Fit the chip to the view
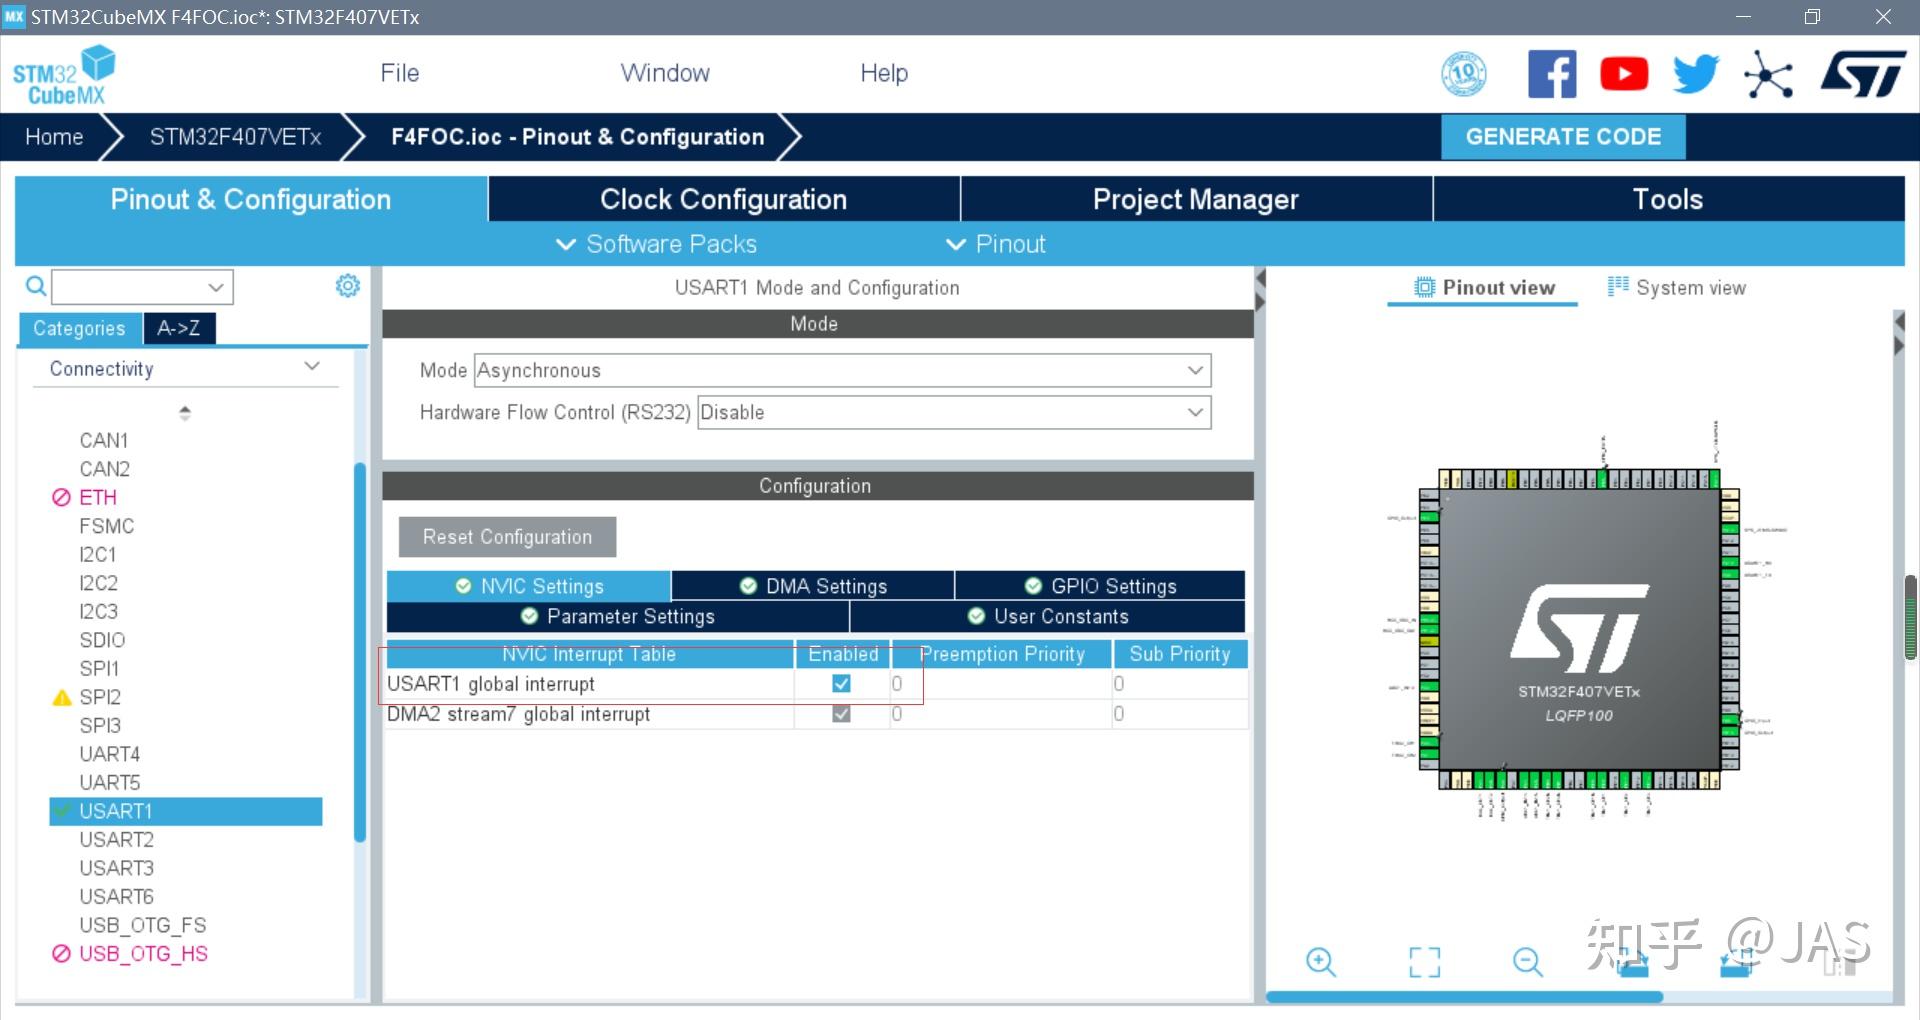Image resolution: width=1920 pixels, height=1020 pixels. 1424,962
